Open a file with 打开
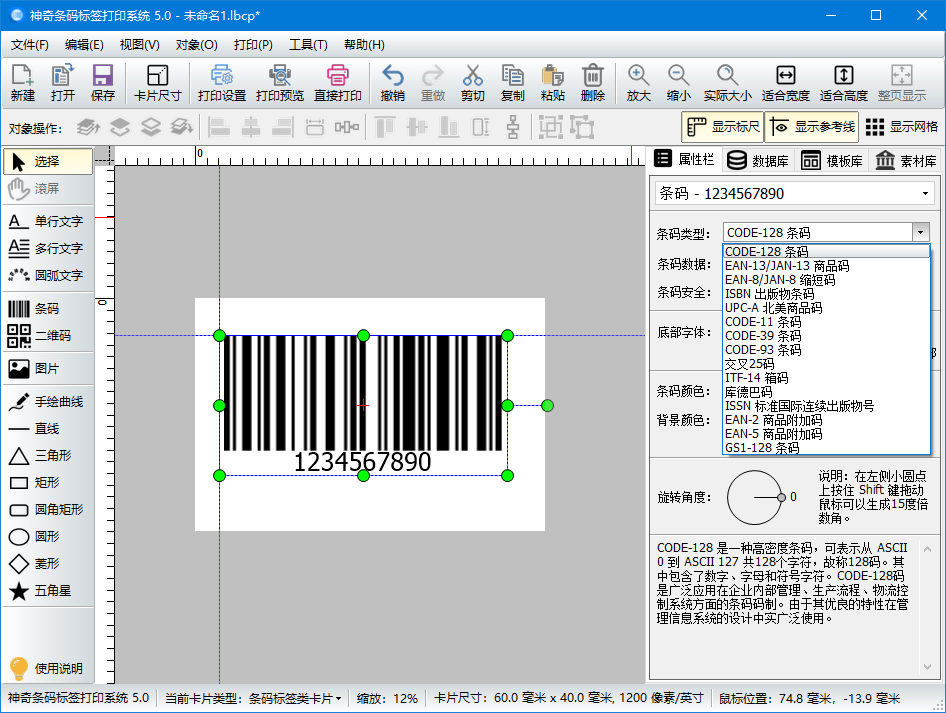The height and width of the screenshot is (713, 946). (x=62, y=83)
